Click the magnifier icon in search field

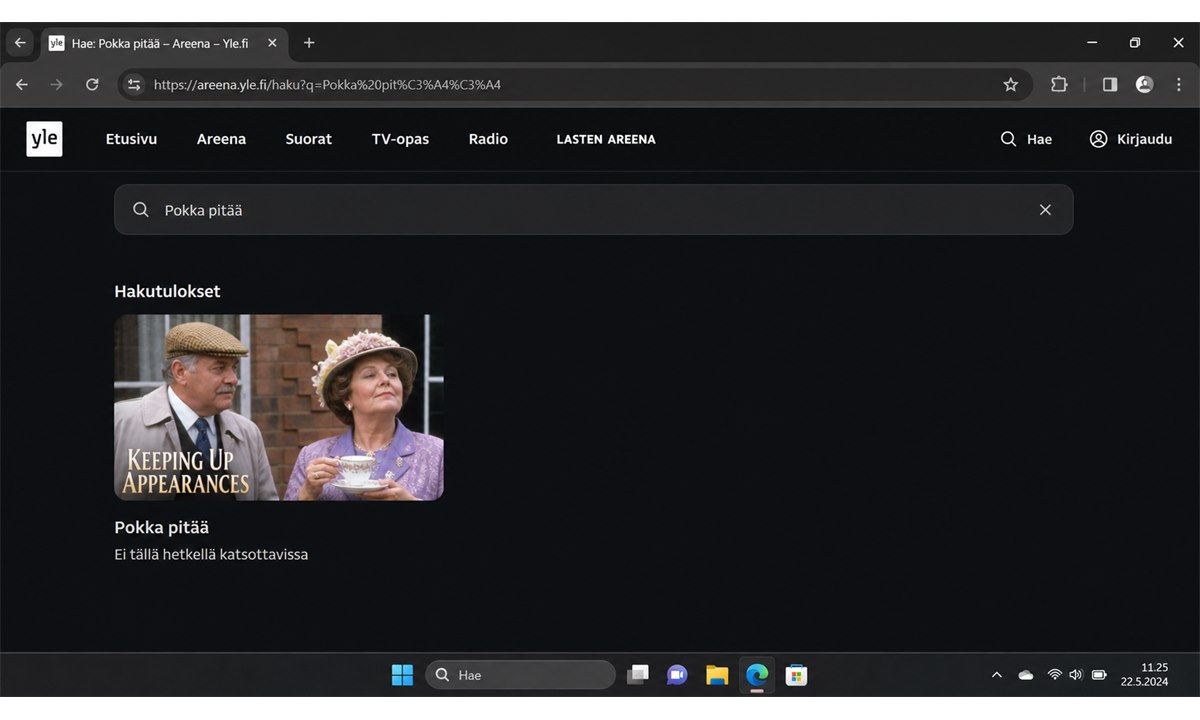coord(141,210)
